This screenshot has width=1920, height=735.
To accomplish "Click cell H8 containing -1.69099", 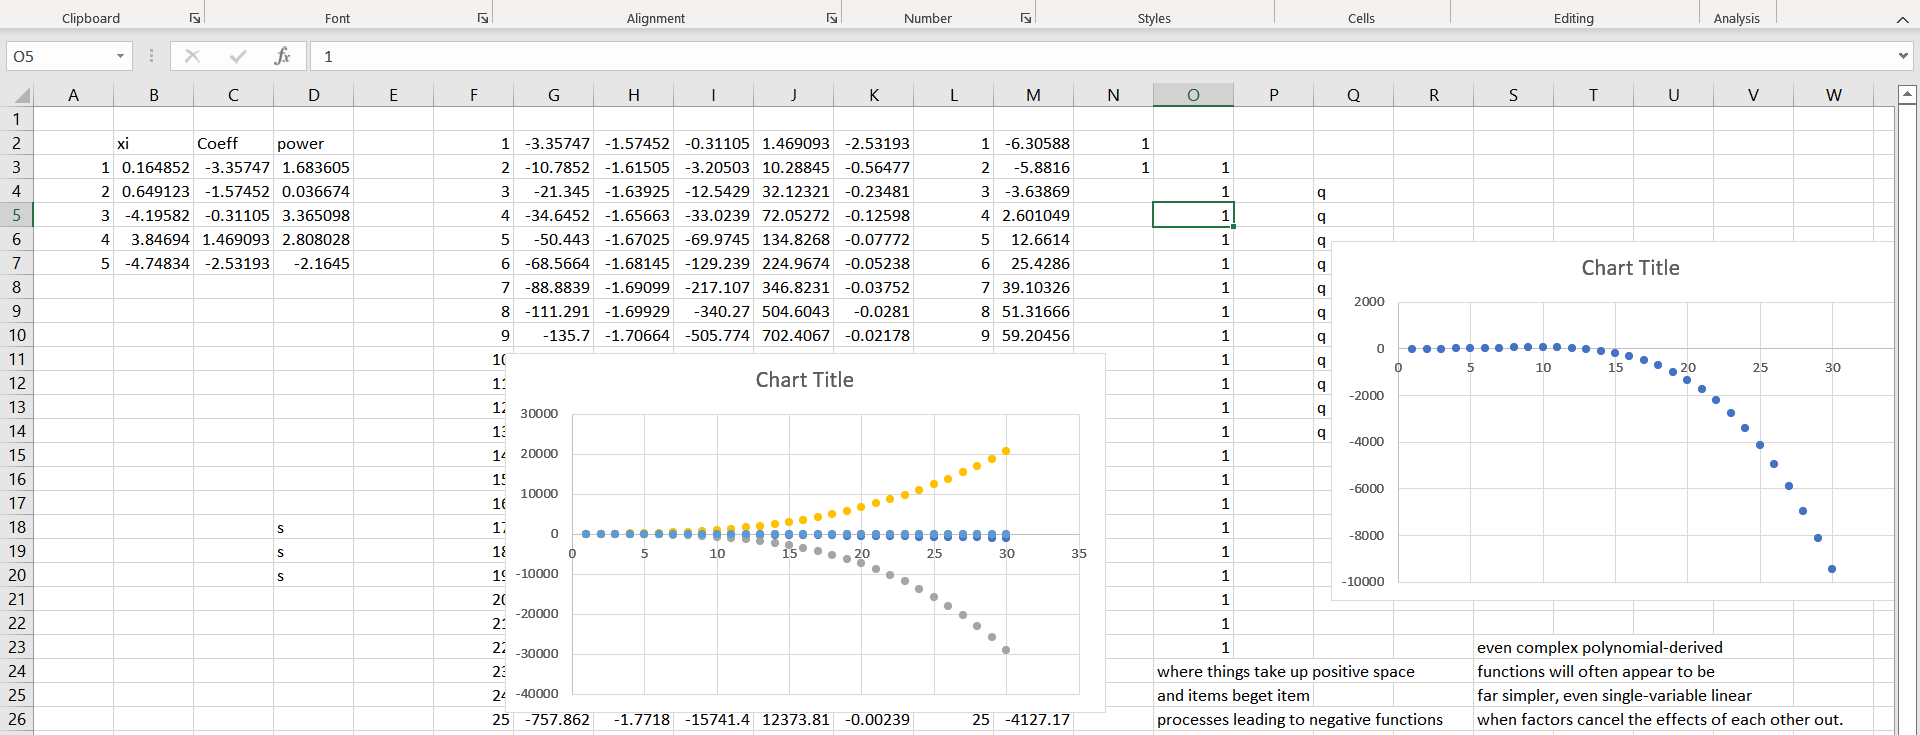I will 633,287.
